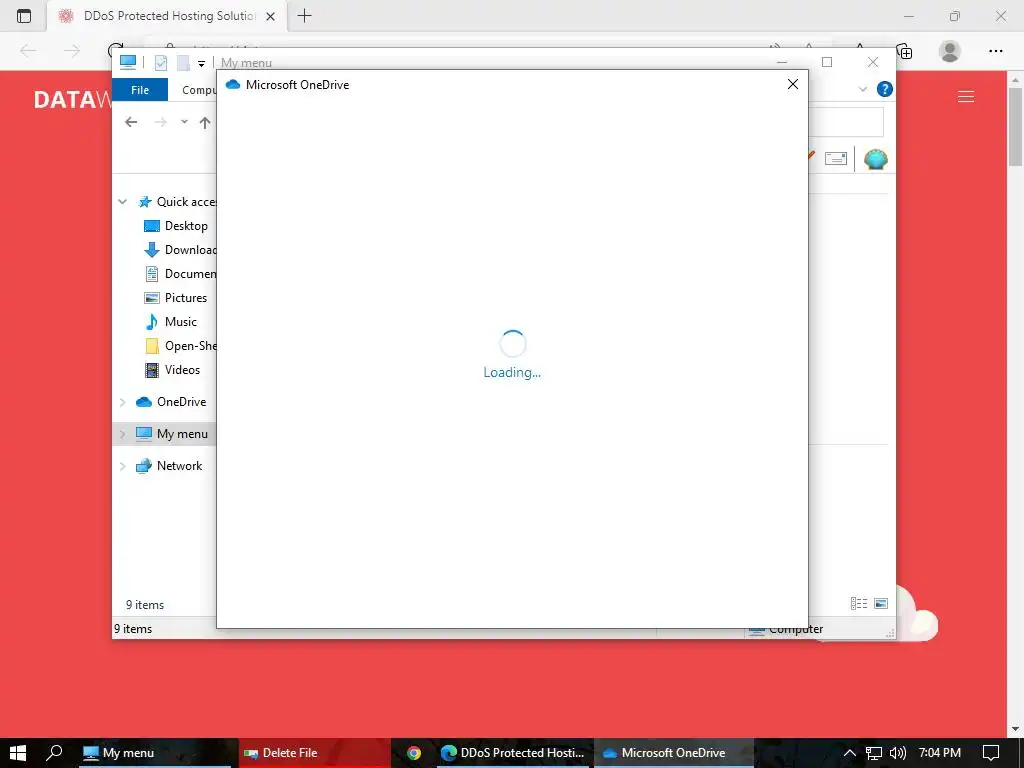Open Explorer help via question mark icon
Screen dimensions: 1024x768
coord(884,89)
